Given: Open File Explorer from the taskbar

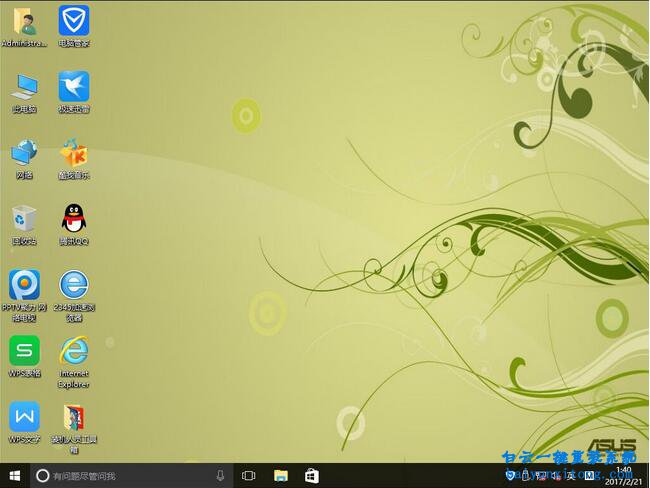Looking at the screenshot, I should (281, 476).
